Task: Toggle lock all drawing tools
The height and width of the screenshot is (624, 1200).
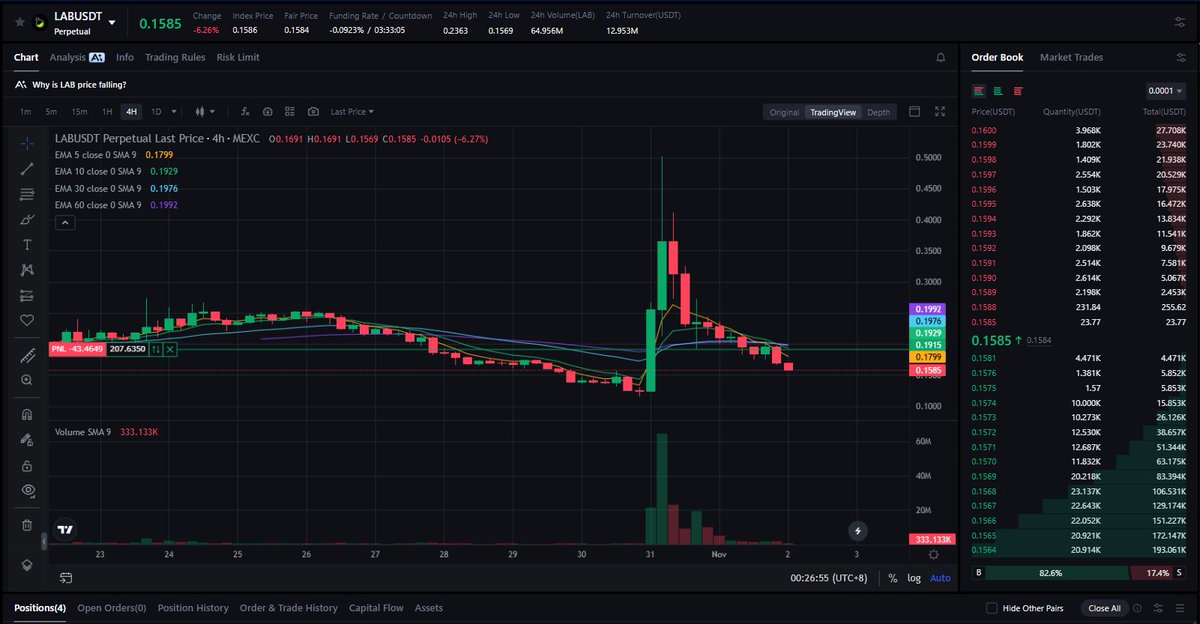Action: [x=27, y=465]
